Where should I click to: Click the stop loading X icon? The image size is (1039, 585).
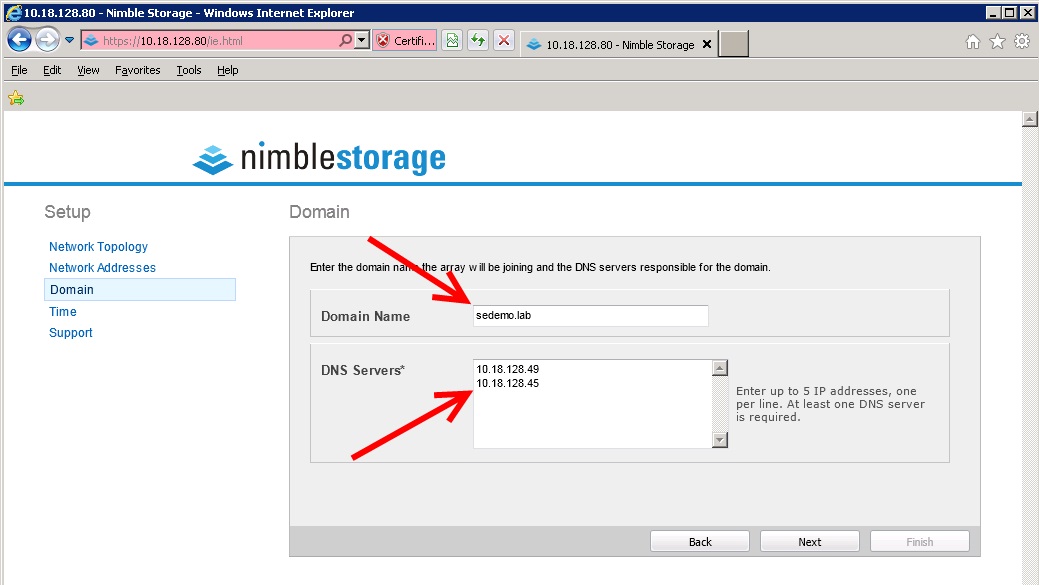point(504,40)
